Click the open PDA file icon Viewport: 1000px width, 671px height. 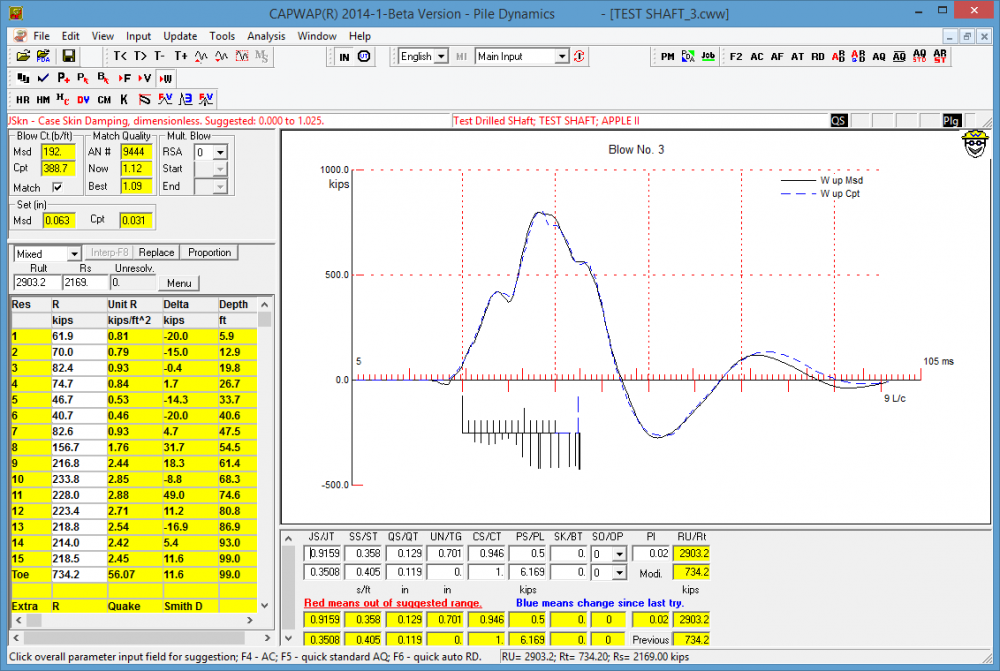(43, 56)
